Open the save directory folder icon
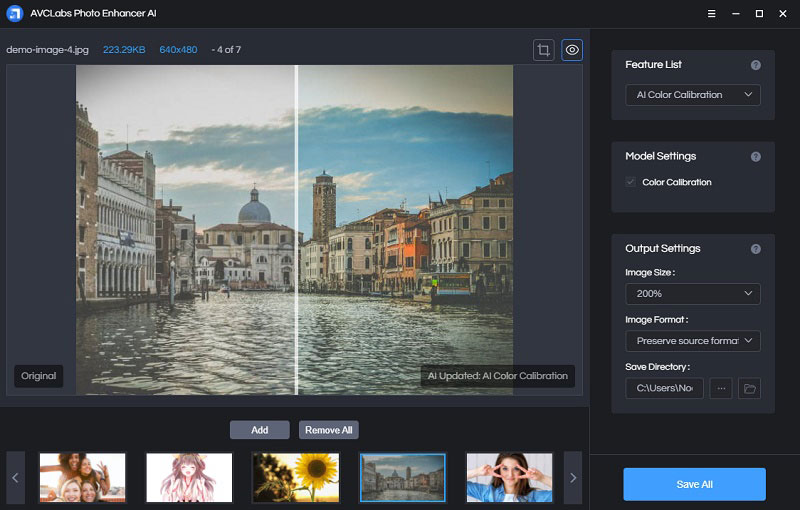 pos(749,389)
